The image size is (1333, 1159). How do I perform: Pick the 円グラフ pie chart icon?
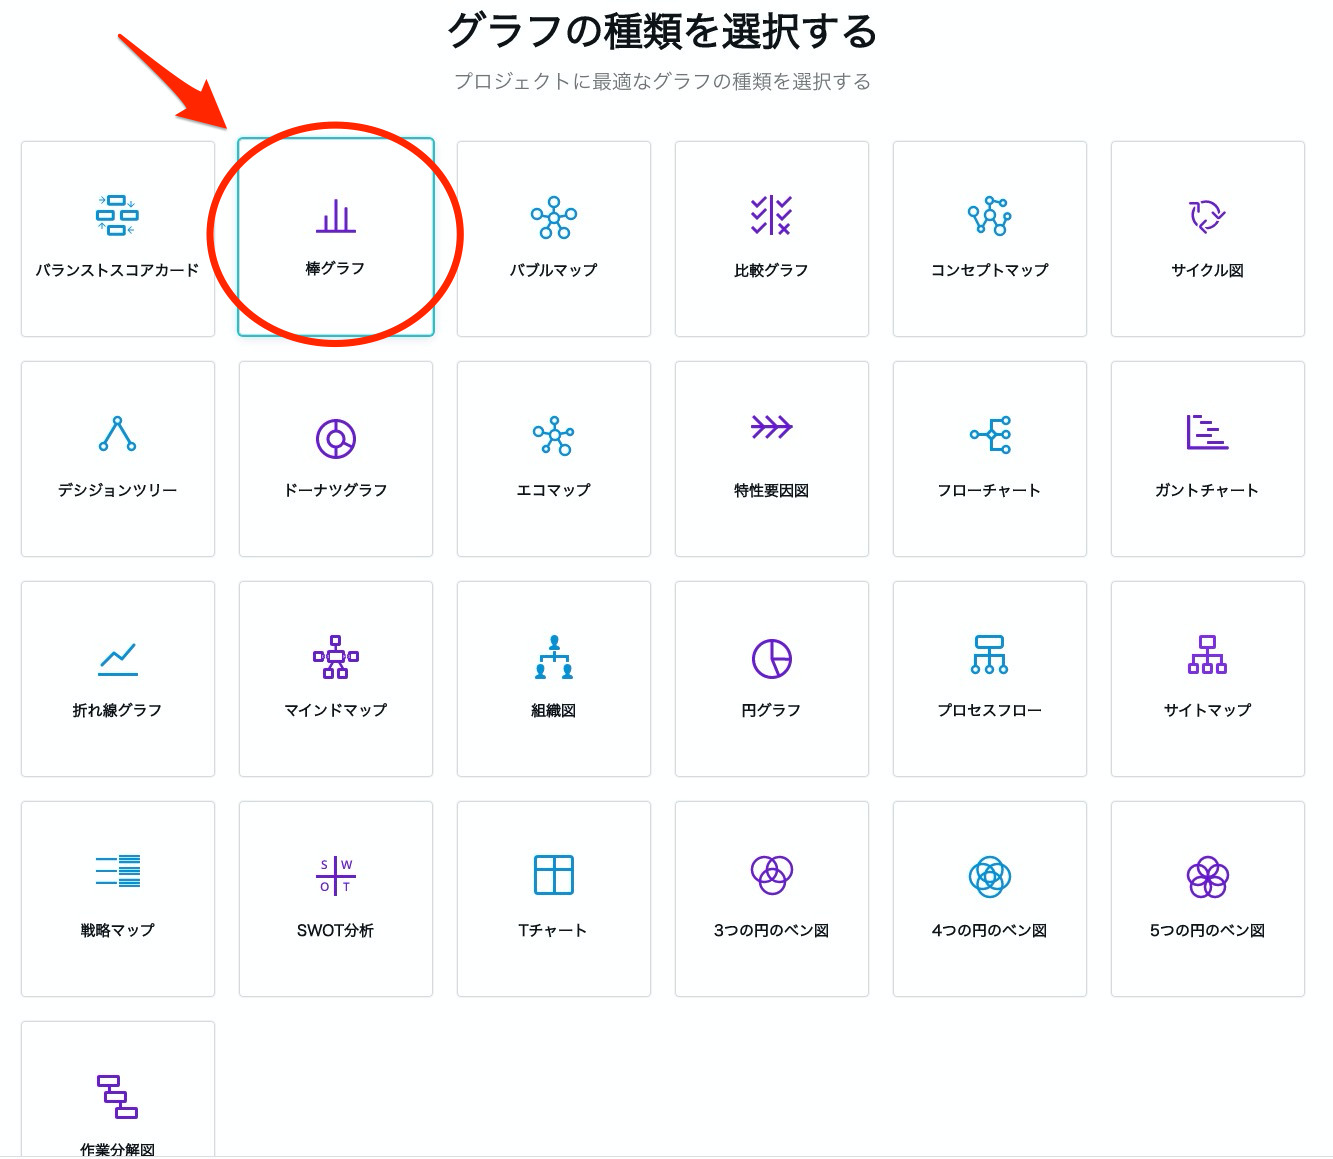pyautogui.click(x=771, y=658)
